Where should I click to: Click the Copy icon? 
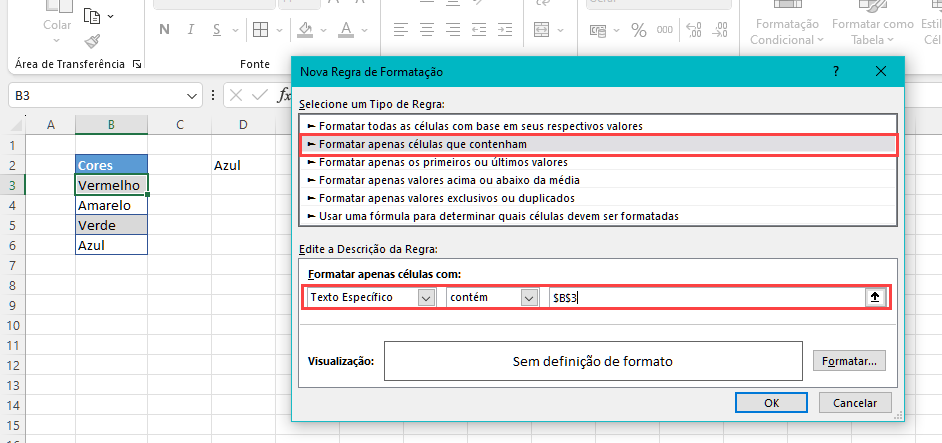(91, 16)
